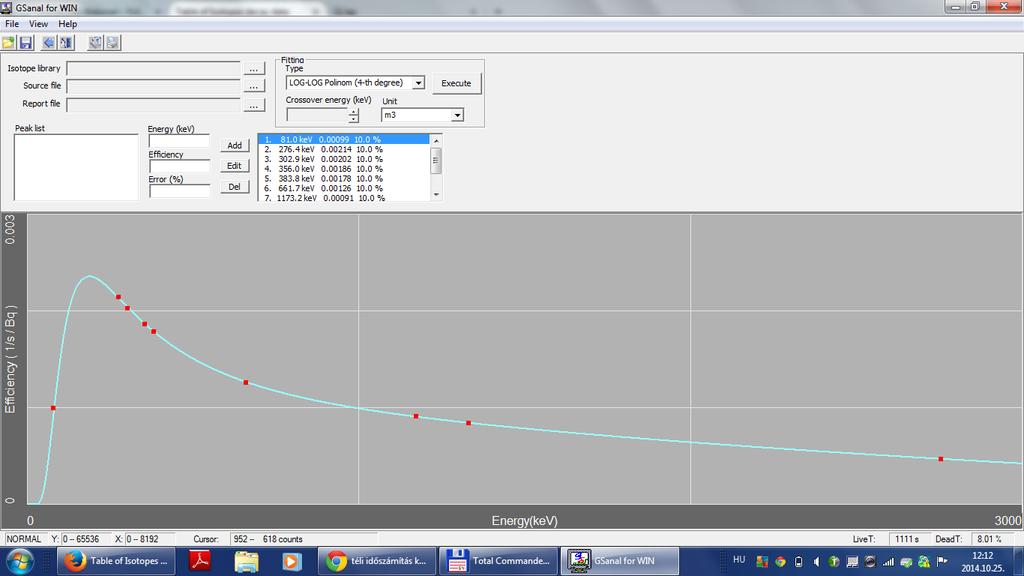Open the Unit dropdown showing m3
This screenshot has width=1024, height=576.
(x=457, y=115)
